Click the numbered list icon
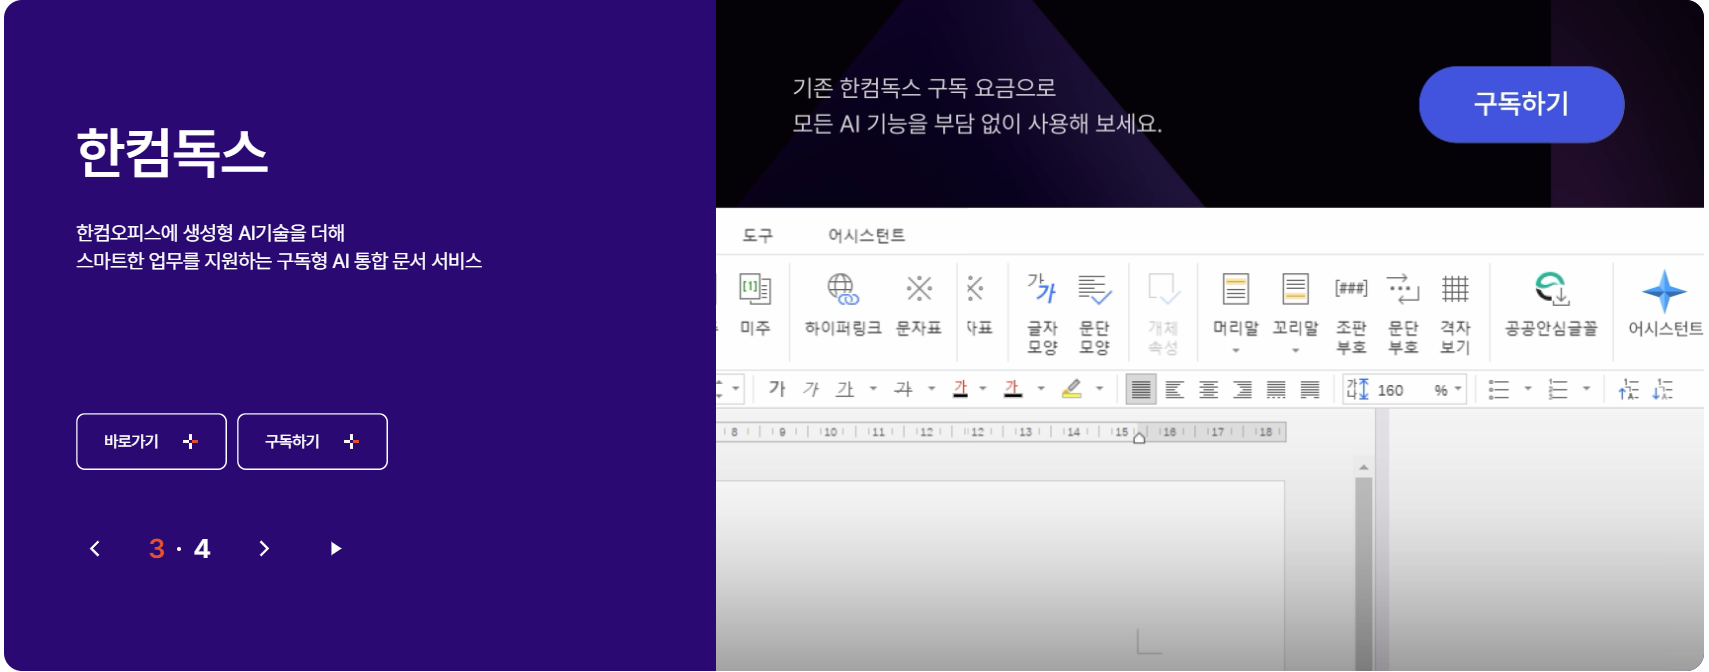Screen dimensions: 1709x672 pos(1558,389)
